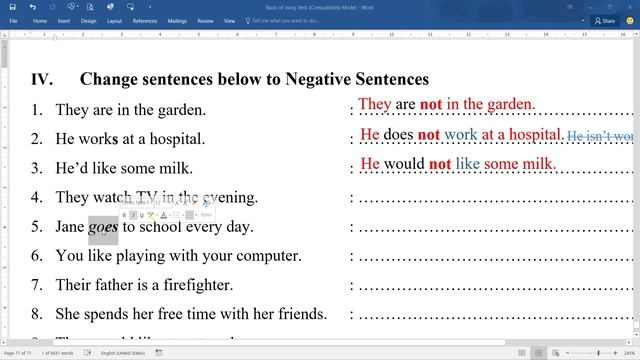Toggle Italic in the mini toolbar
Viewport: 640px width, 360px height.
[133, 215]
